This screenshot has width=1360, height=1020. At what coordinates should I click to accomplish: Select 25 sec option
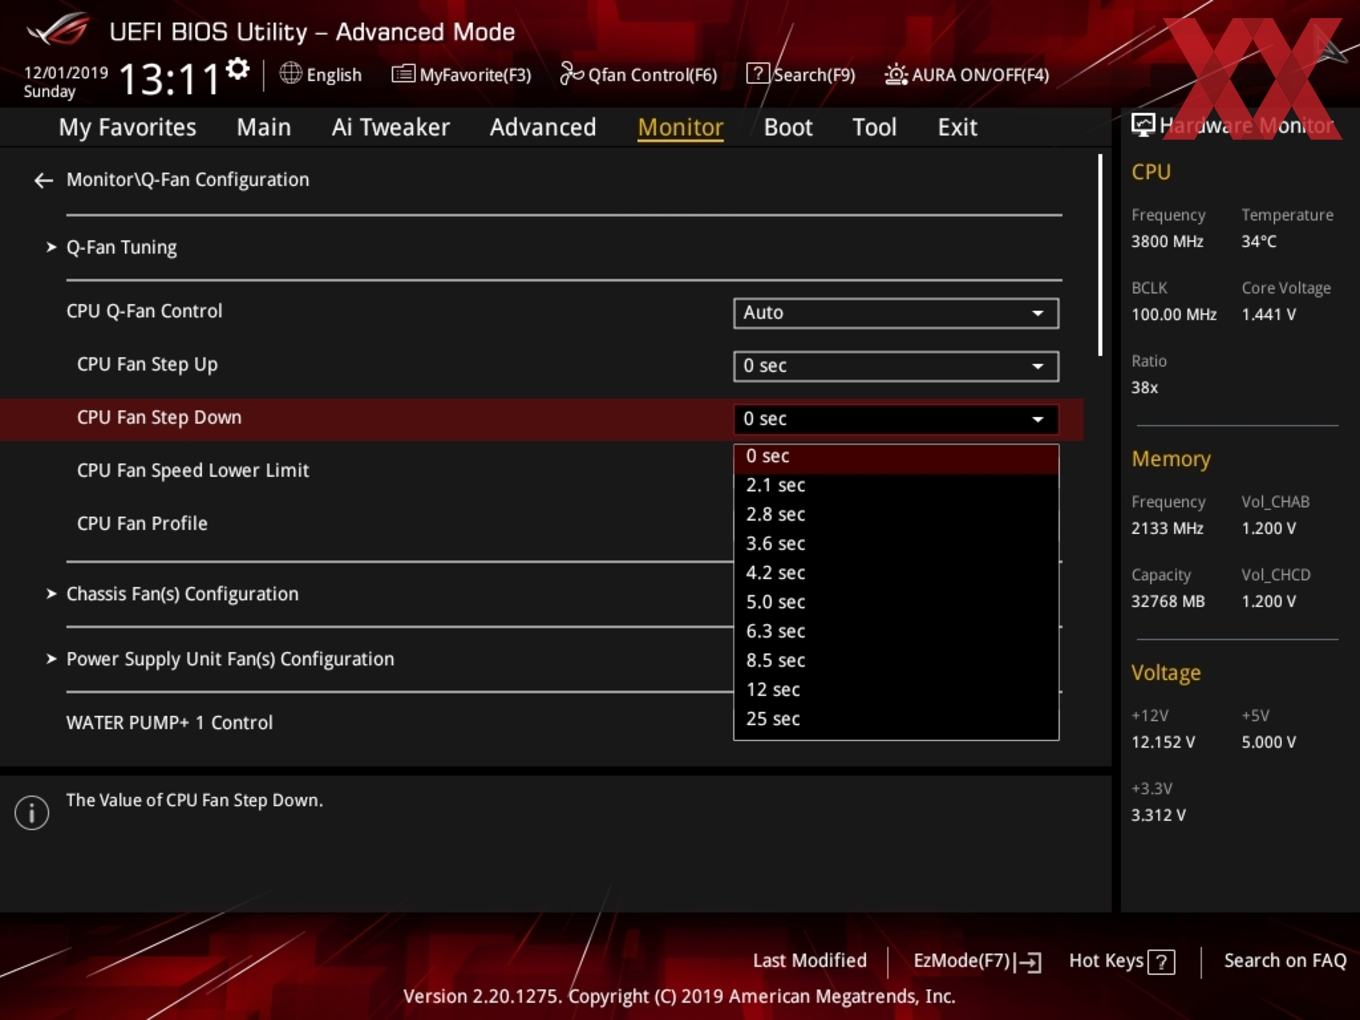896,719
